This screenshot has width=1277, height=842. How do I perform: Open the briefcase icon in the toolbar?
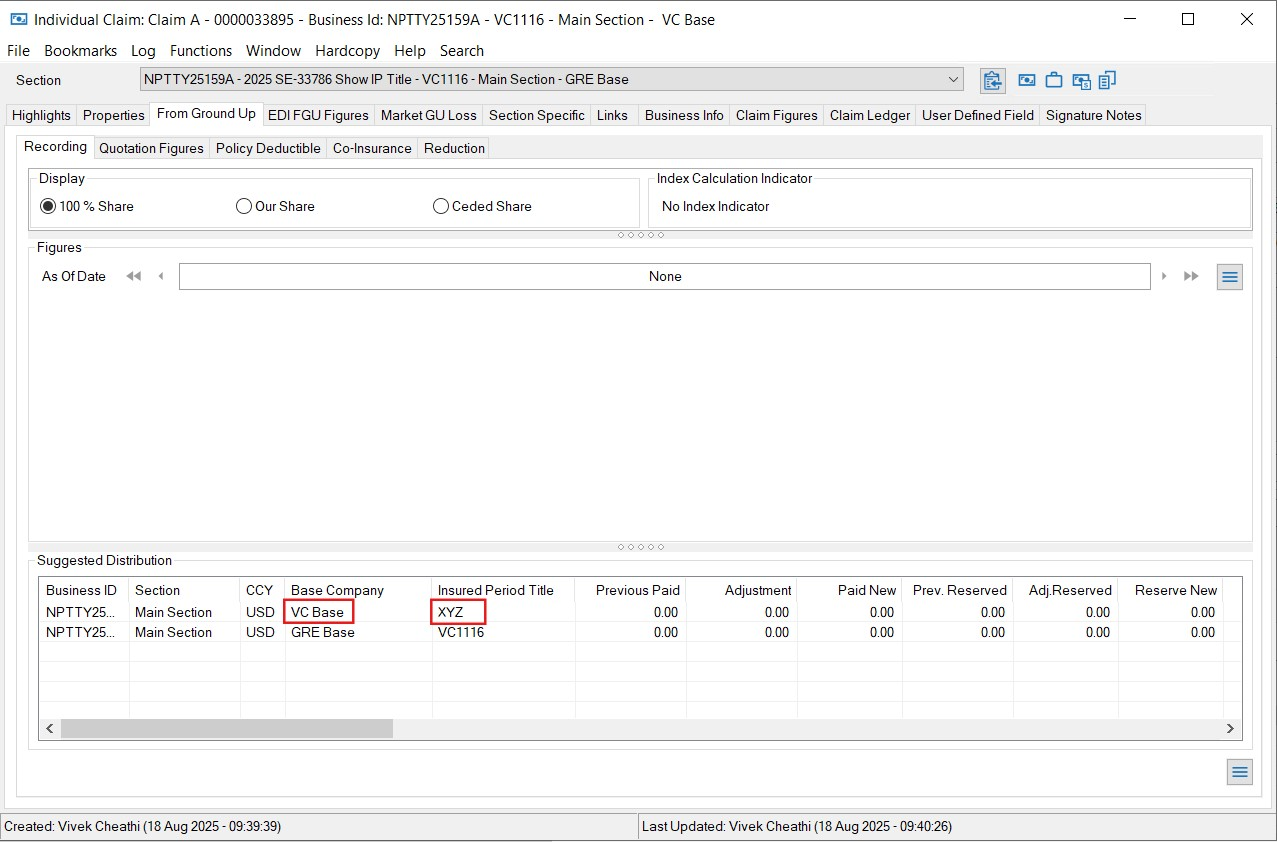click(x=1054, y=80)
